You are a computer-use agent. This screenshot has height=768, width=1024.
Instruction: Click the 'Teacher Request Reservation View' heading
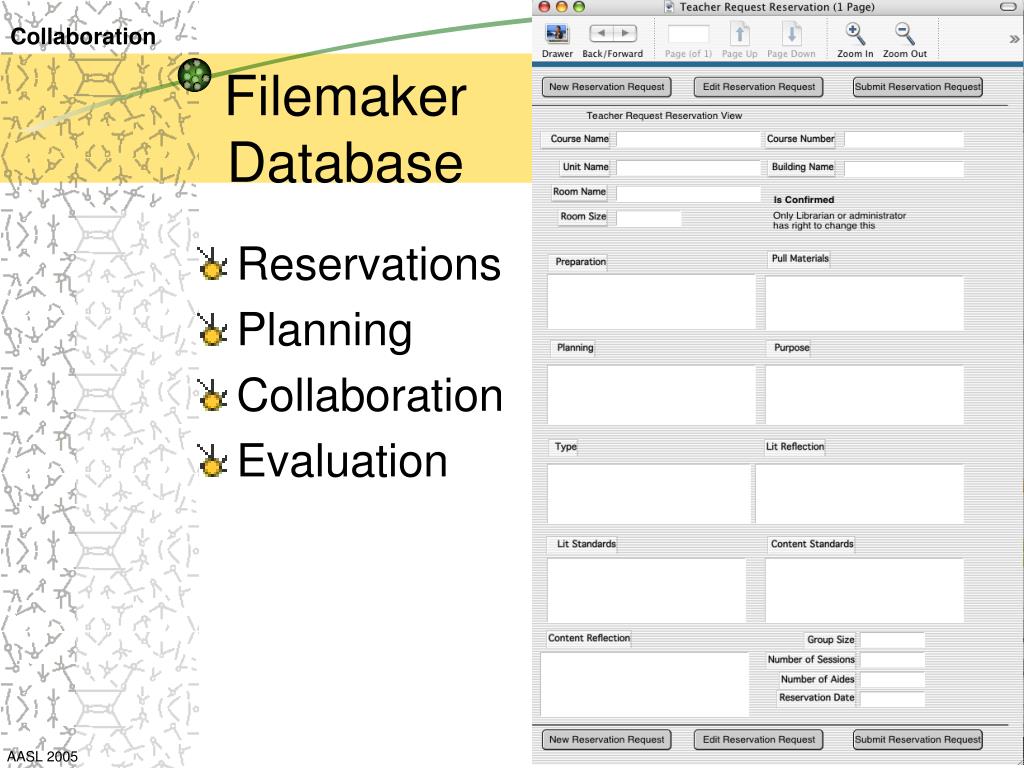[x=664, y=116]
